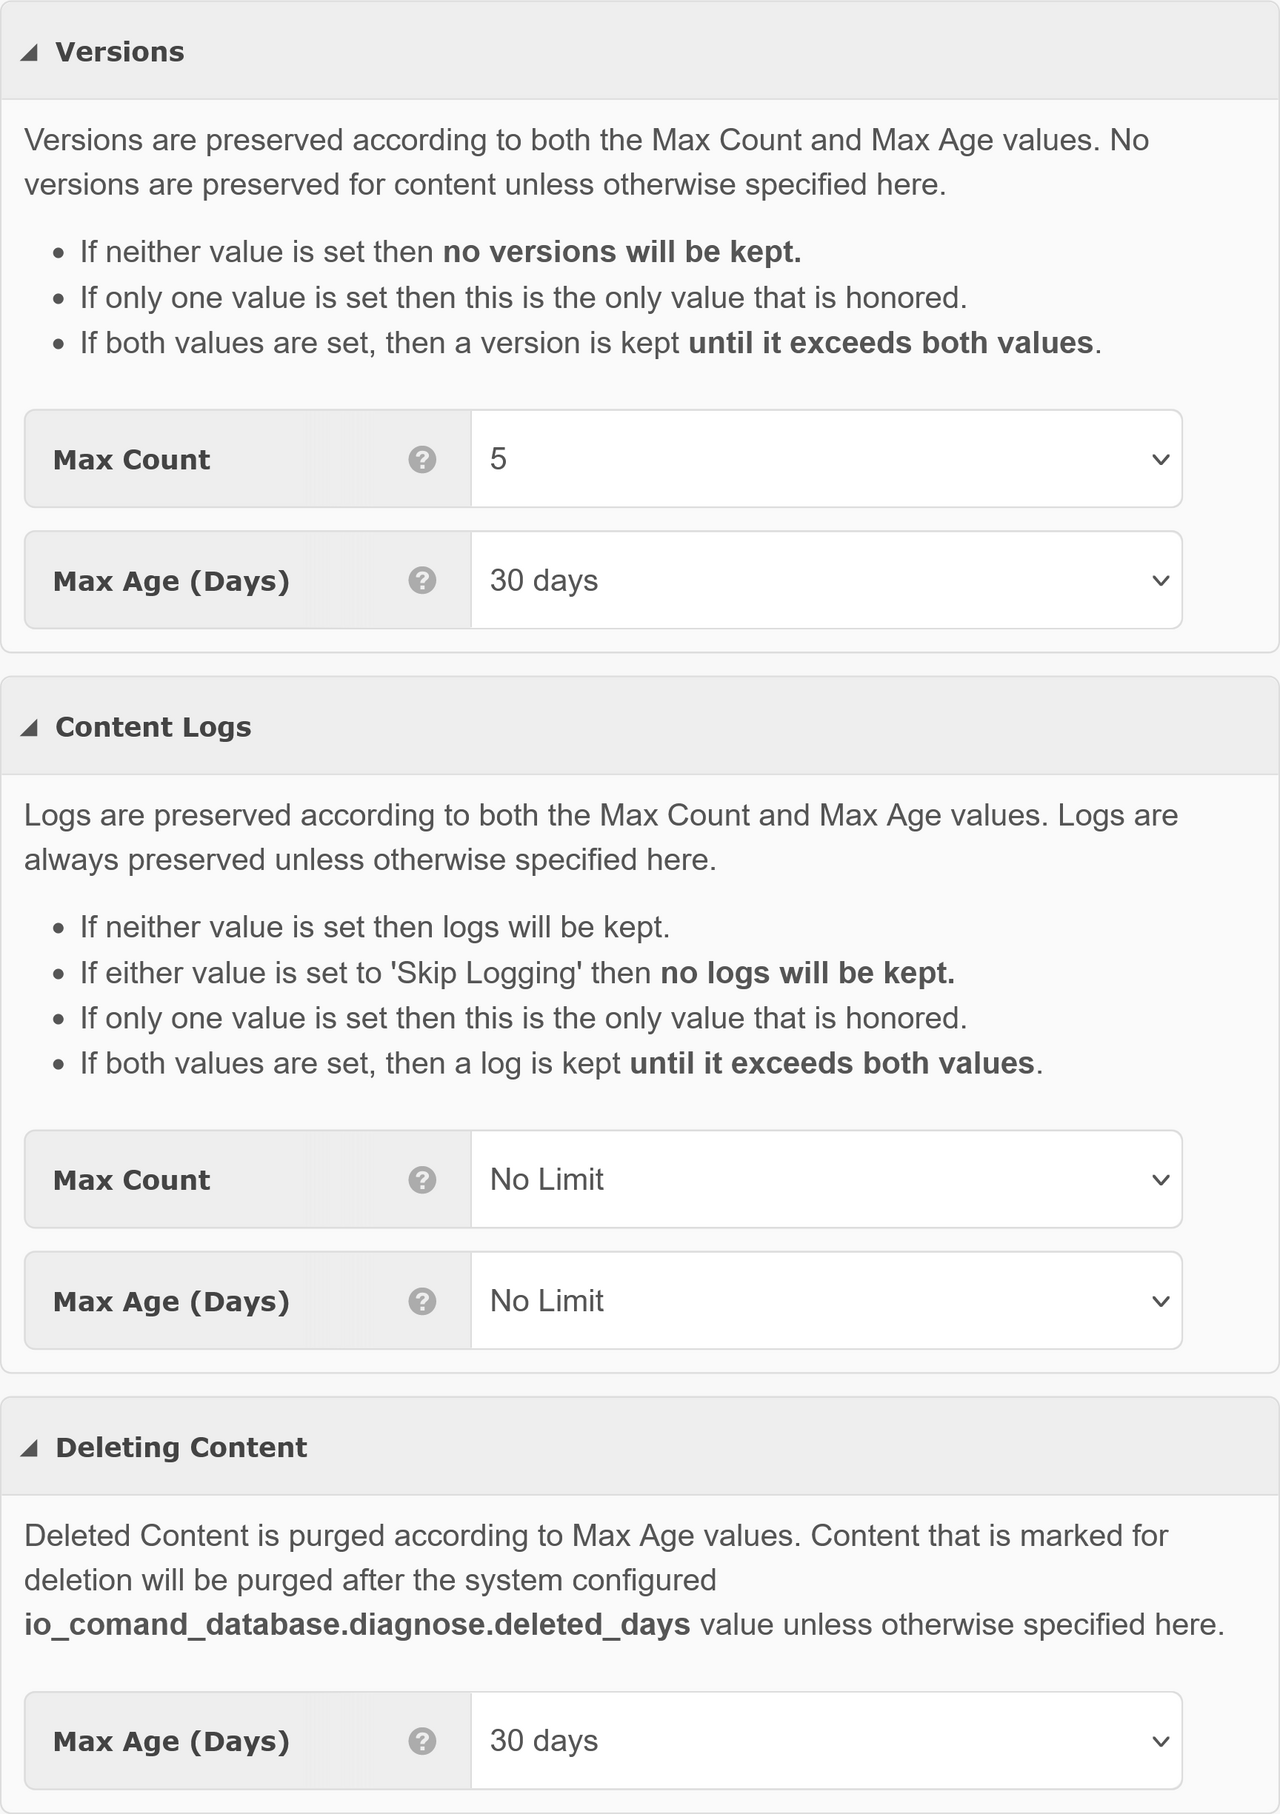Viewport: 1280px width, 1814px height.
Task: Collapse Deleting Content using its triangle arrow
Action: tap(30, 1448)
